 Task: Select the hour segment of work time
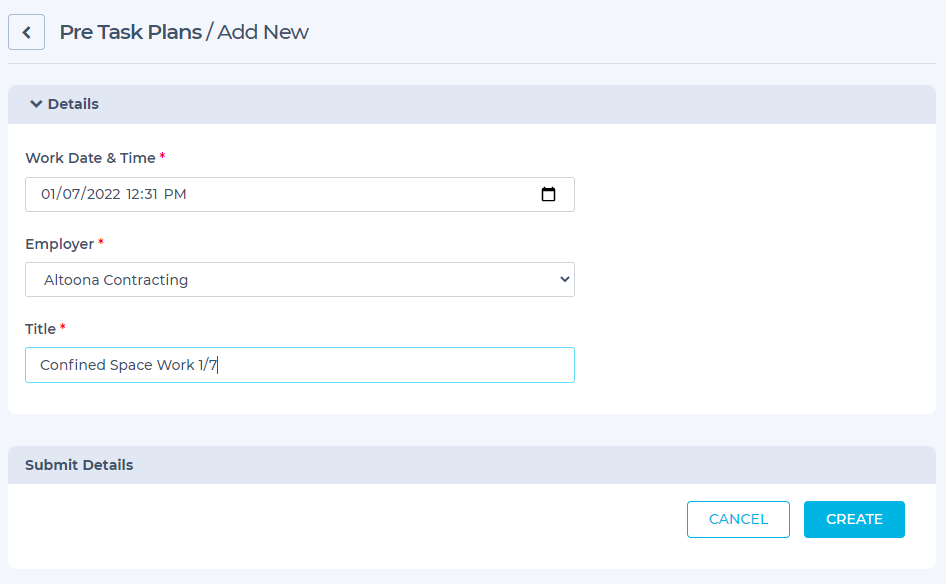(134, 194)
